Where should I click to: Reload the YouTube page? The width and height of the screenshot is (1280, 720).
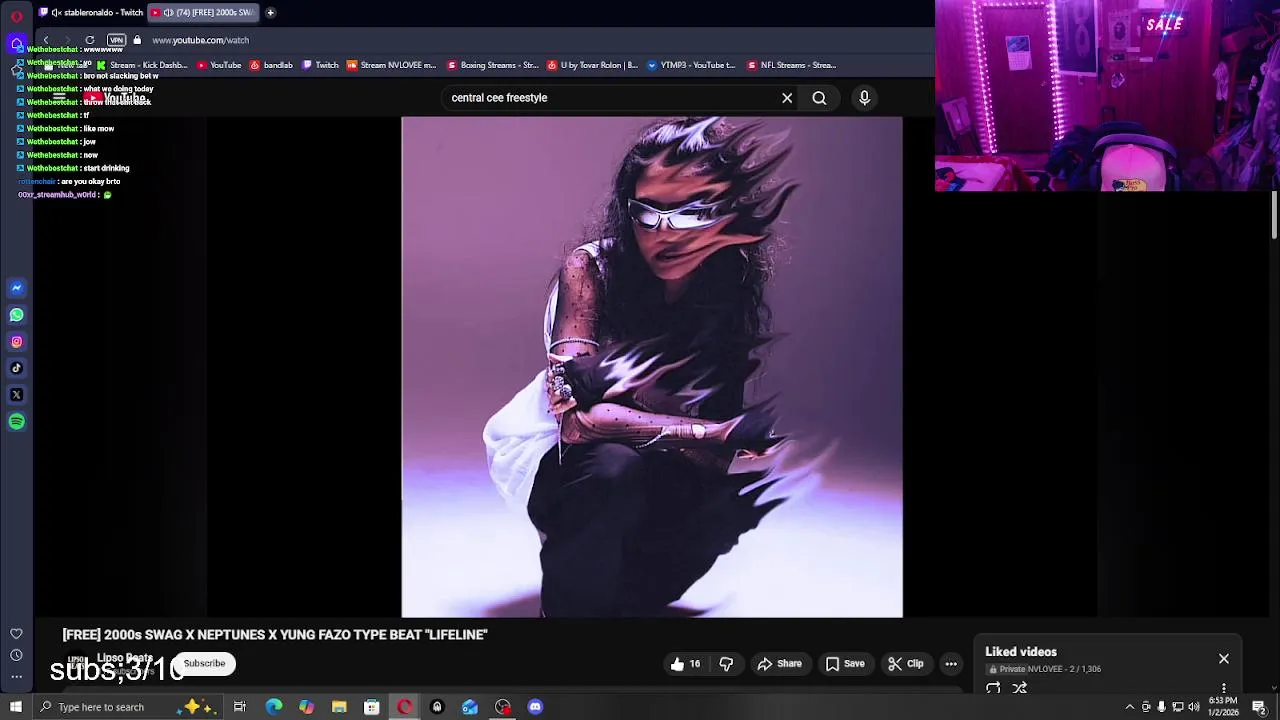90,40
